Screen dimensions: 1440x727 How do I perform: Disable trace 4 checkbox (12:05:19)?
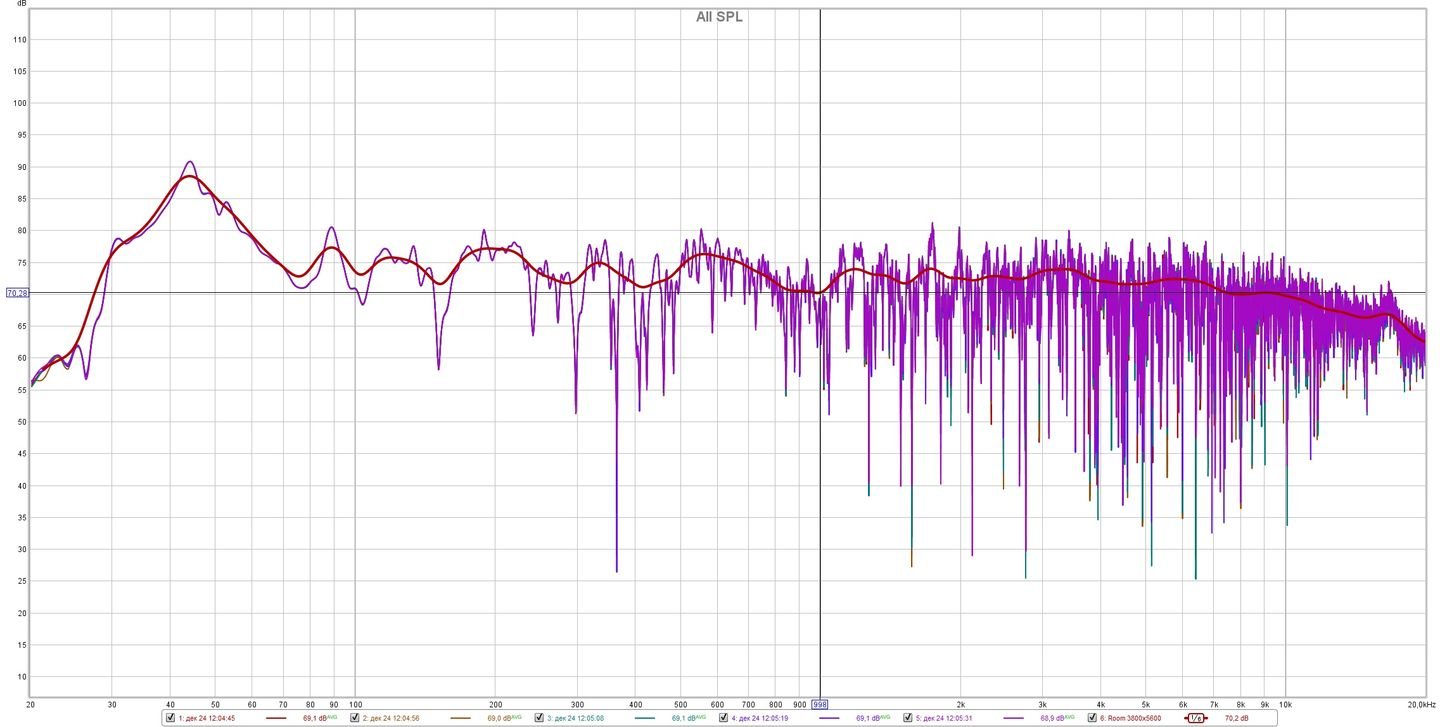[x=724, y=718]
